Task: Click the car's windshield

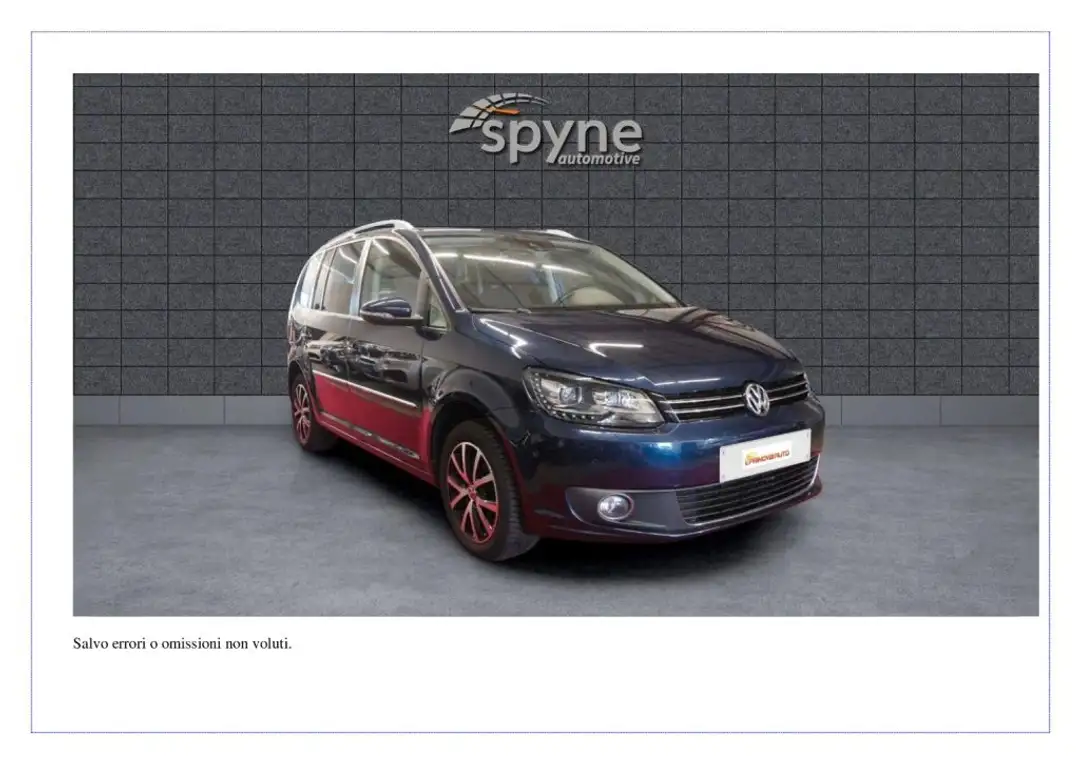Action: (544, 272)
